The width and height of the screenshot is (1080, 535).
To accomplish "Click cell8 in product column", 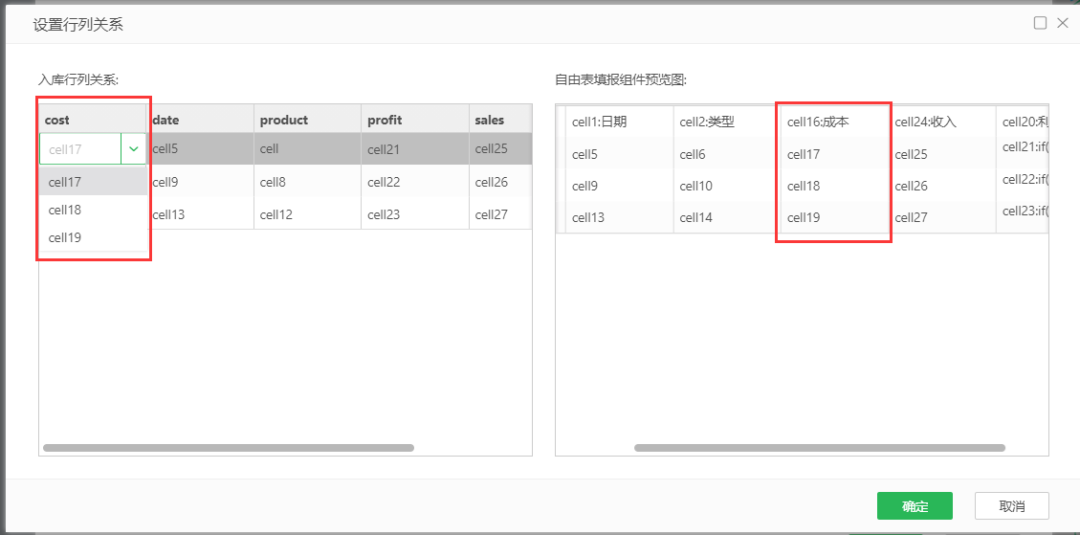I will tap(308, 182).
